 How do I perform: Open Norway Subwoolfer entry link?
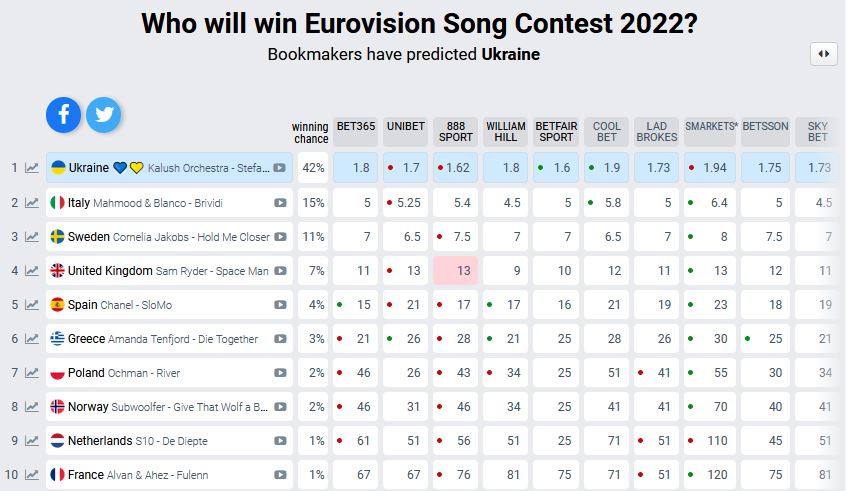point(160,407)
